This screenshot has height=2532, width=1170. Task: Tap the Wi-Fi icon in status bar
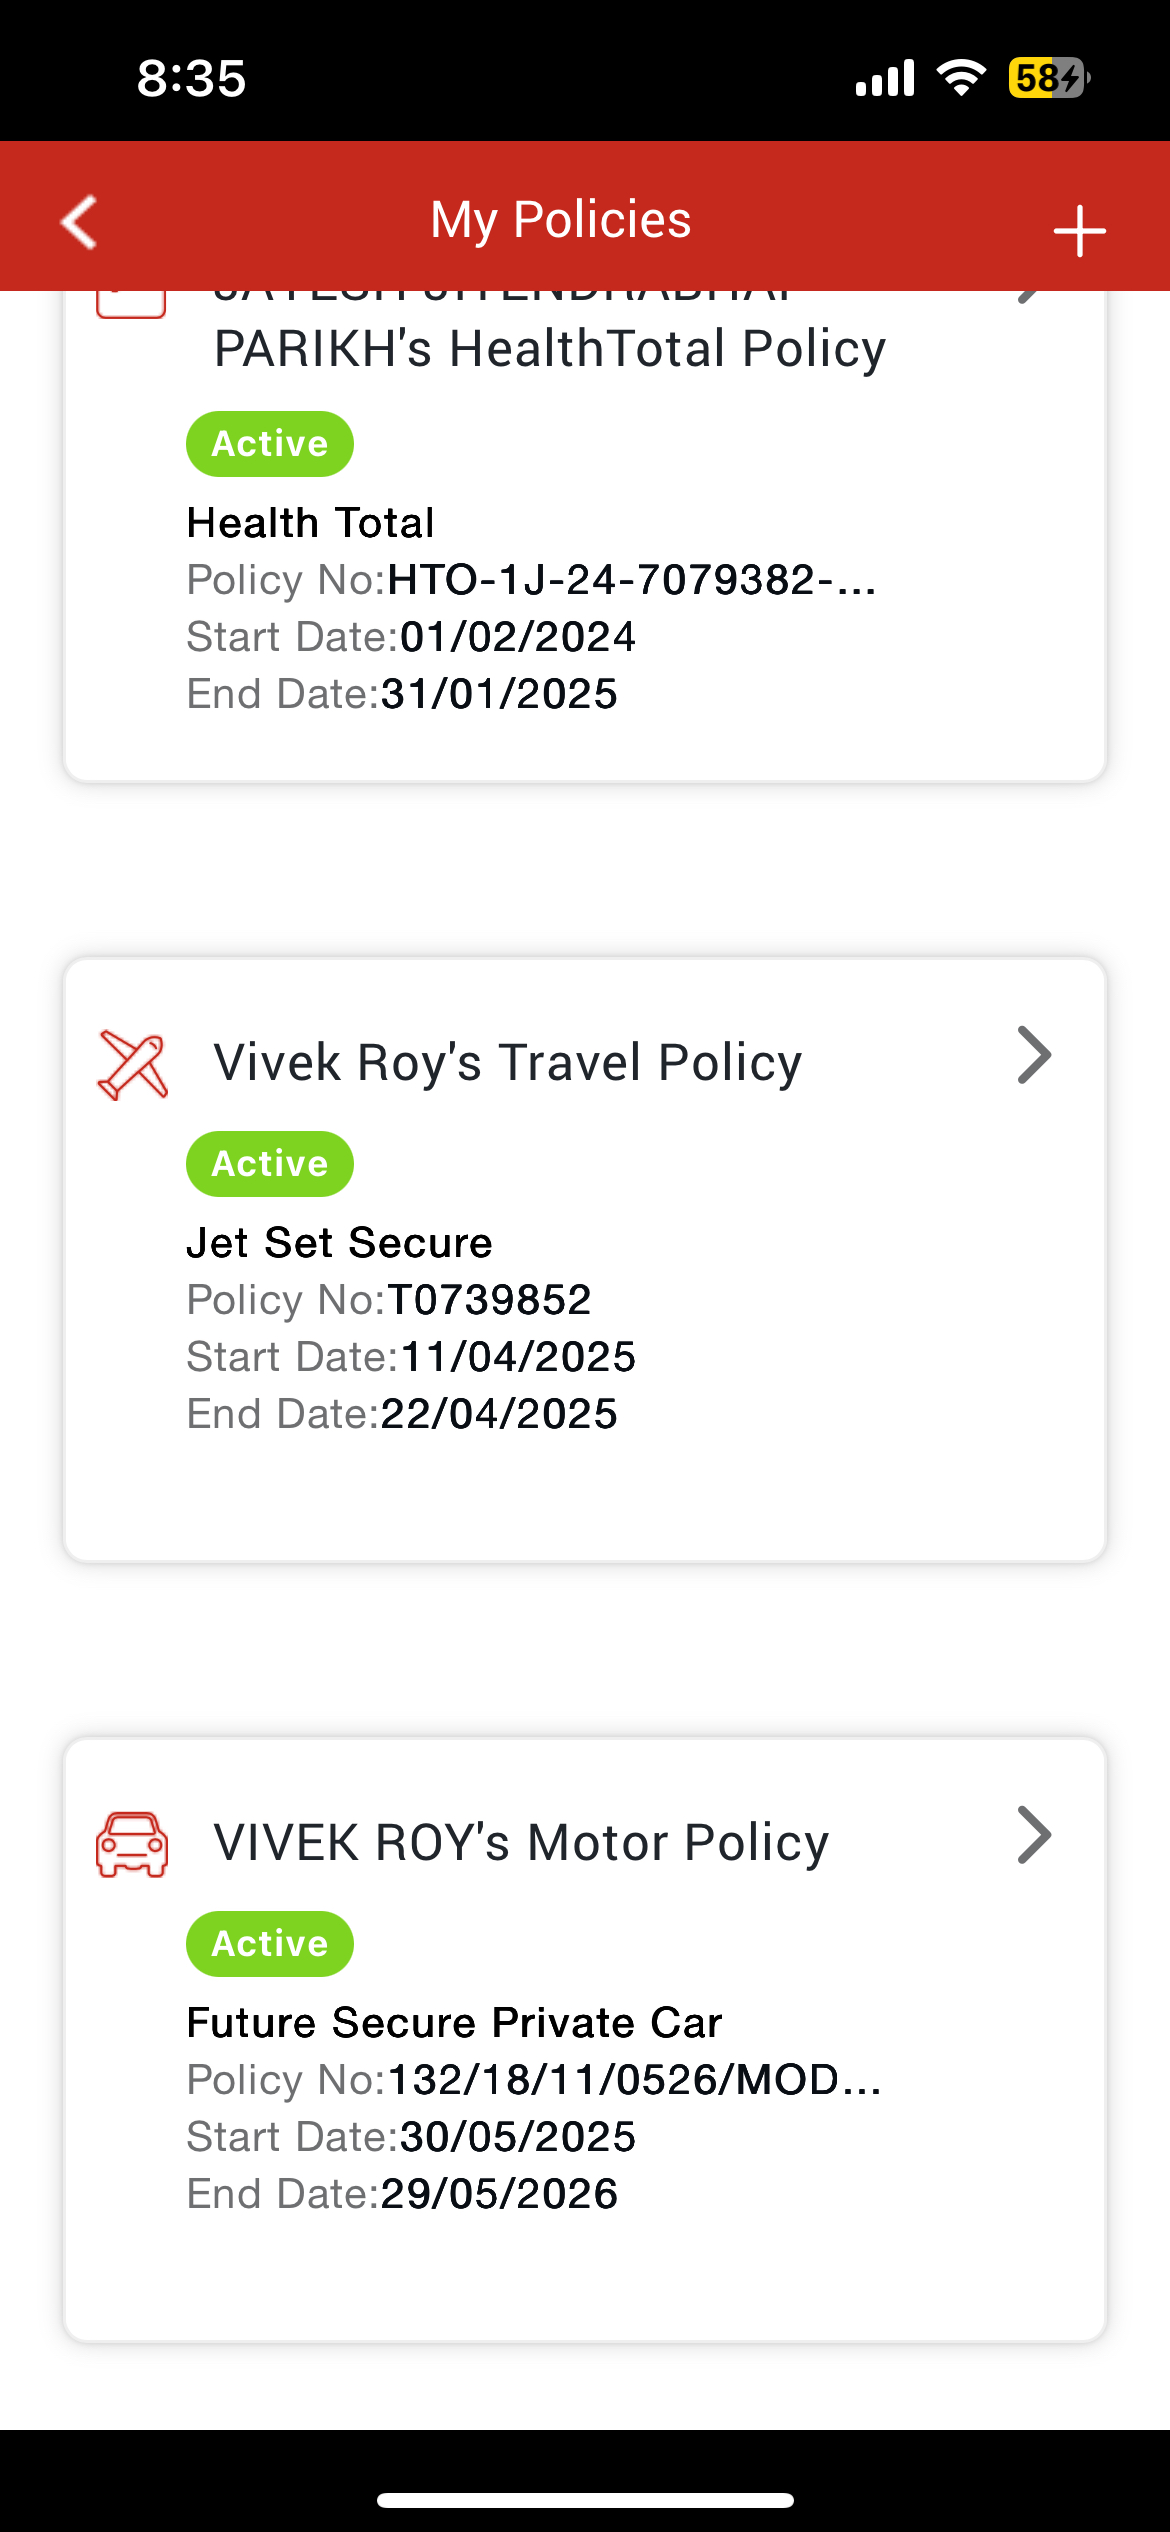pyautogui.click(x=961, y=77)
